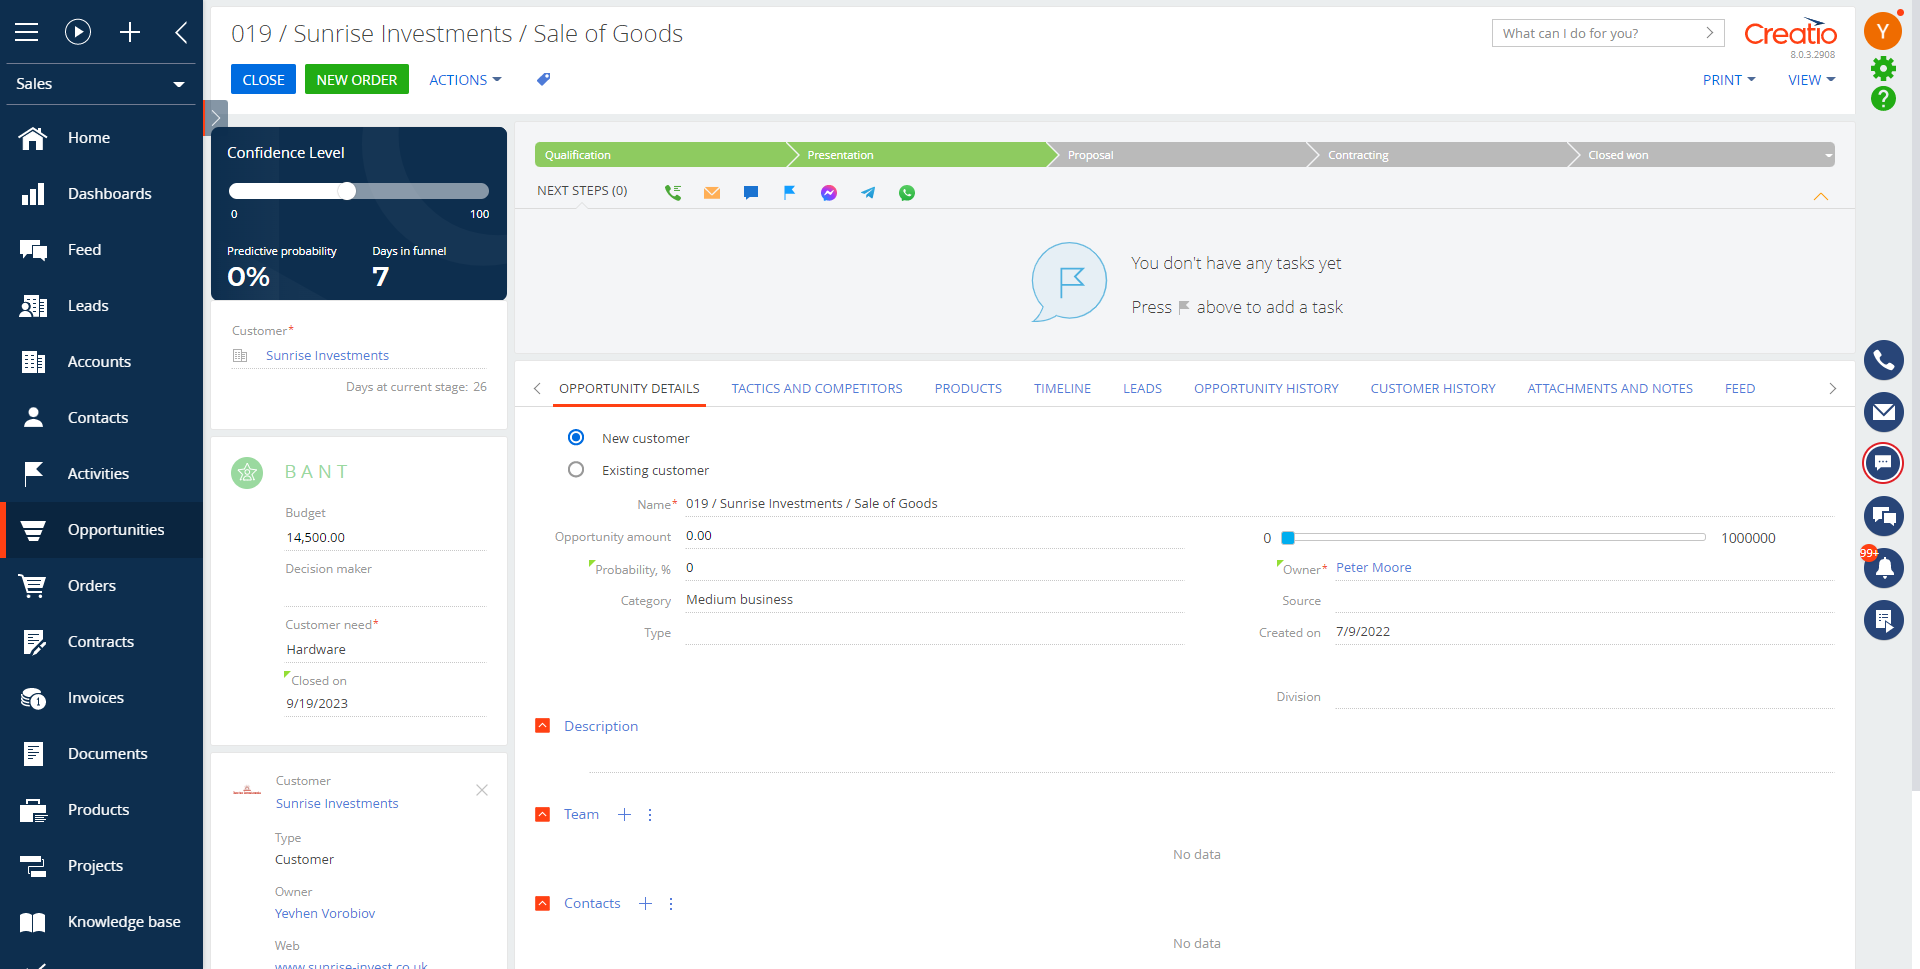This screenshot has width=1920, height=969.
Task: Open the notifications bell icon
Action: click(x=1884, y=568)
